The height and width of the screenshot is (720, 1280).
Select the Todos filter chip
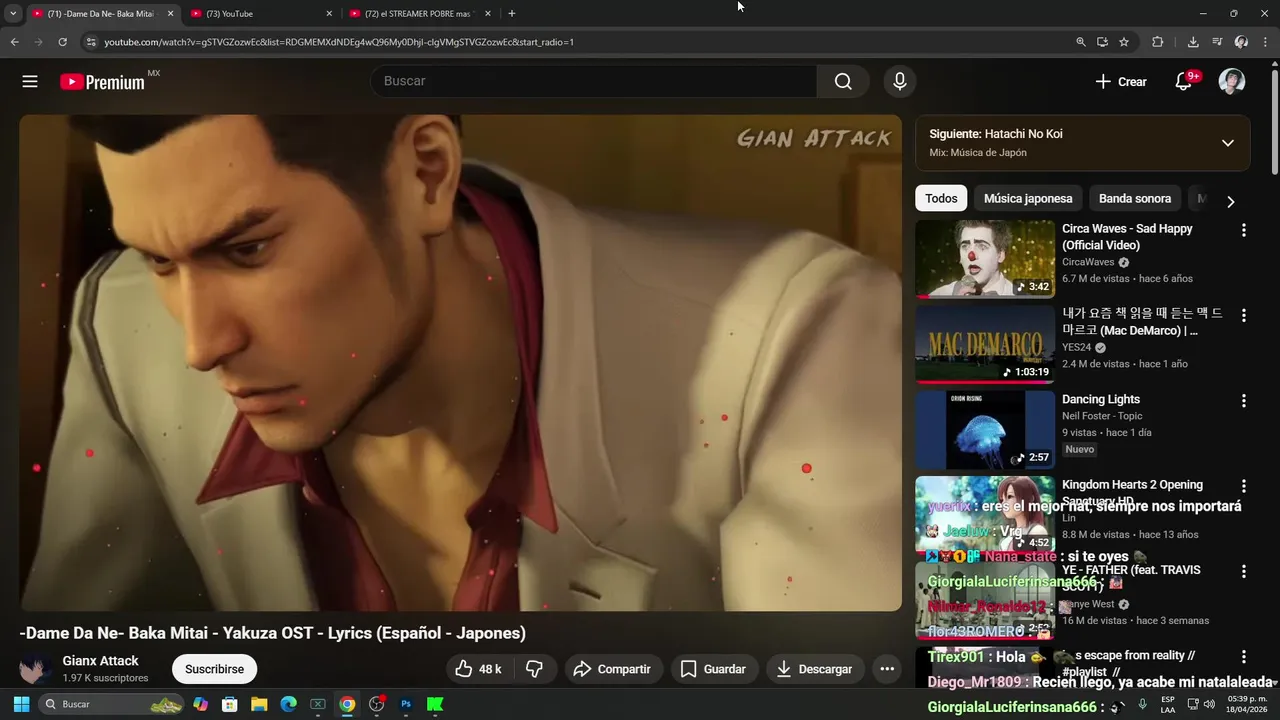pyautogui.click(x=941, y=198)
